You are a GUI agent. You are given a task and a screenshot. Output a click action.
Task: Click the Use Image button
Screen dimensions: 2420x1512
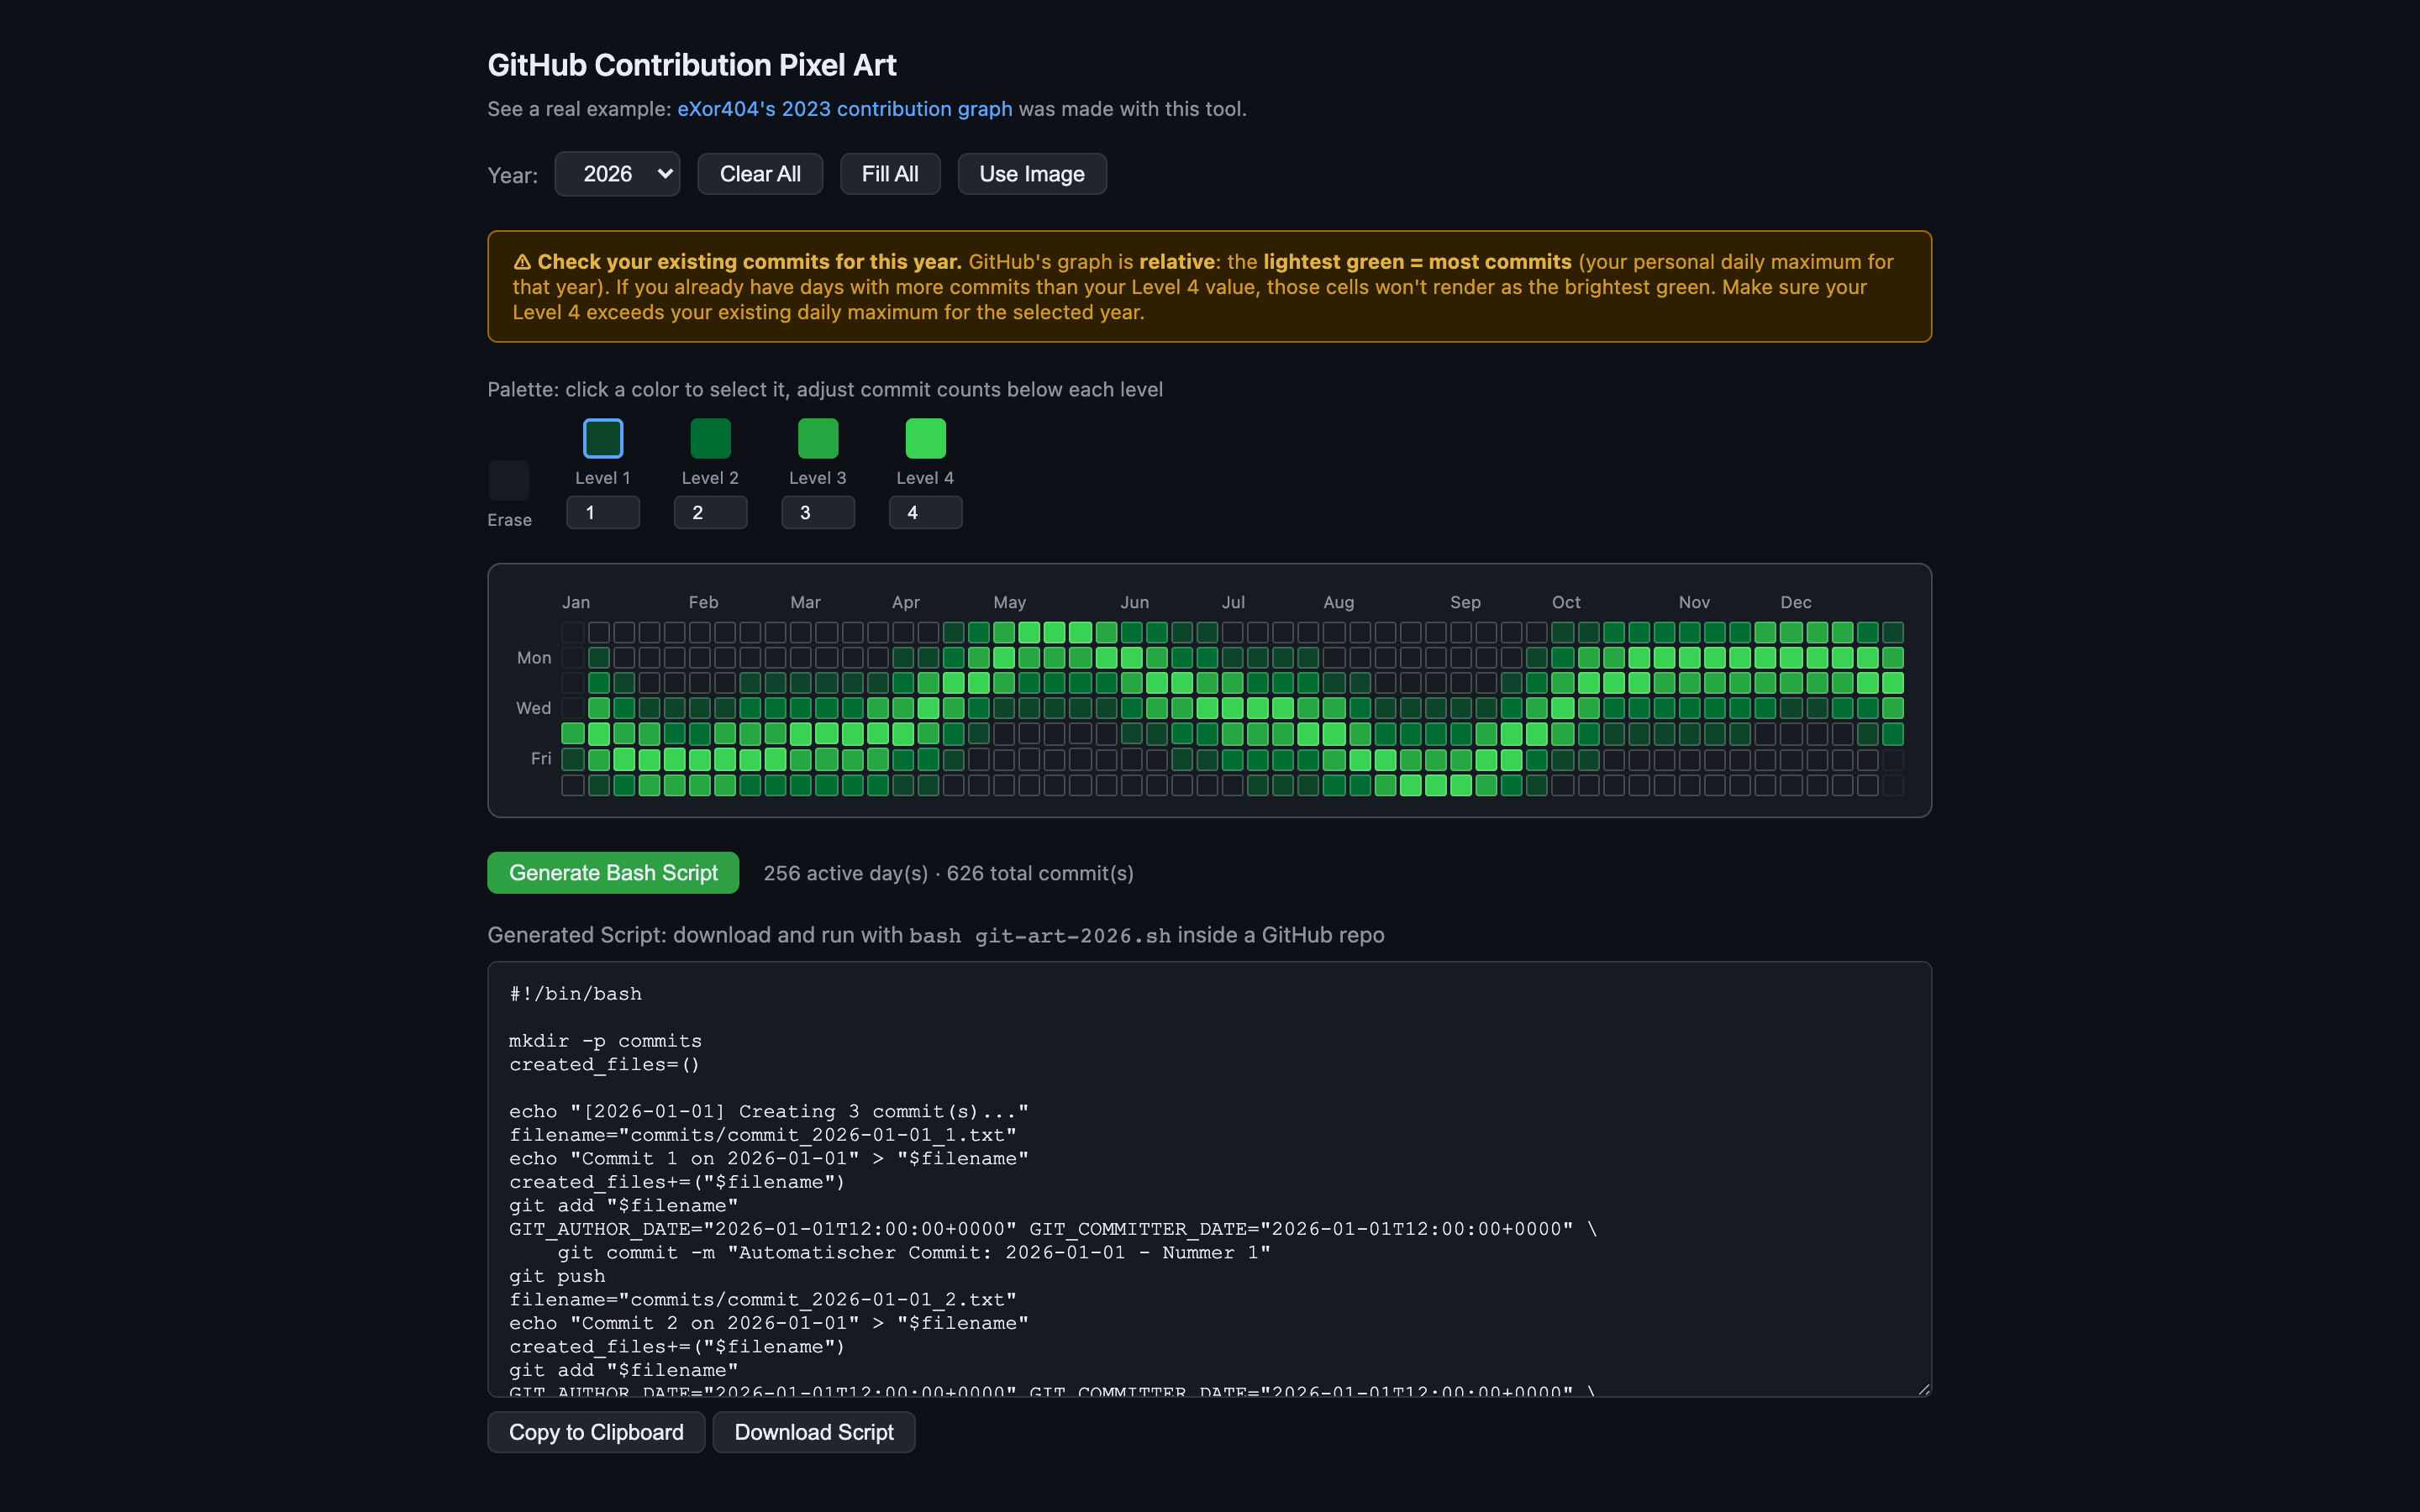point(1032,174)
